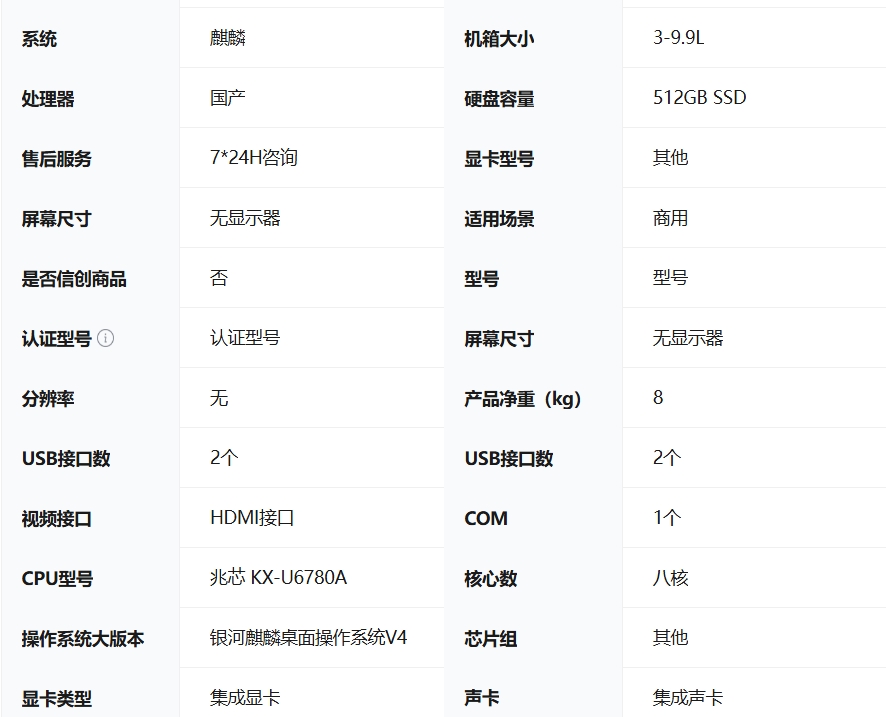886x717 pixels.
Task: Select the 芯片组 label
Action: [490, 638]
